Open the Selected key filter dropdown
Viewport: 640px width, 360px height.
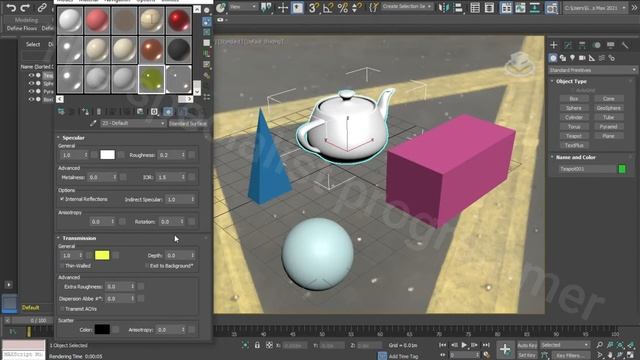pos(565,345)
